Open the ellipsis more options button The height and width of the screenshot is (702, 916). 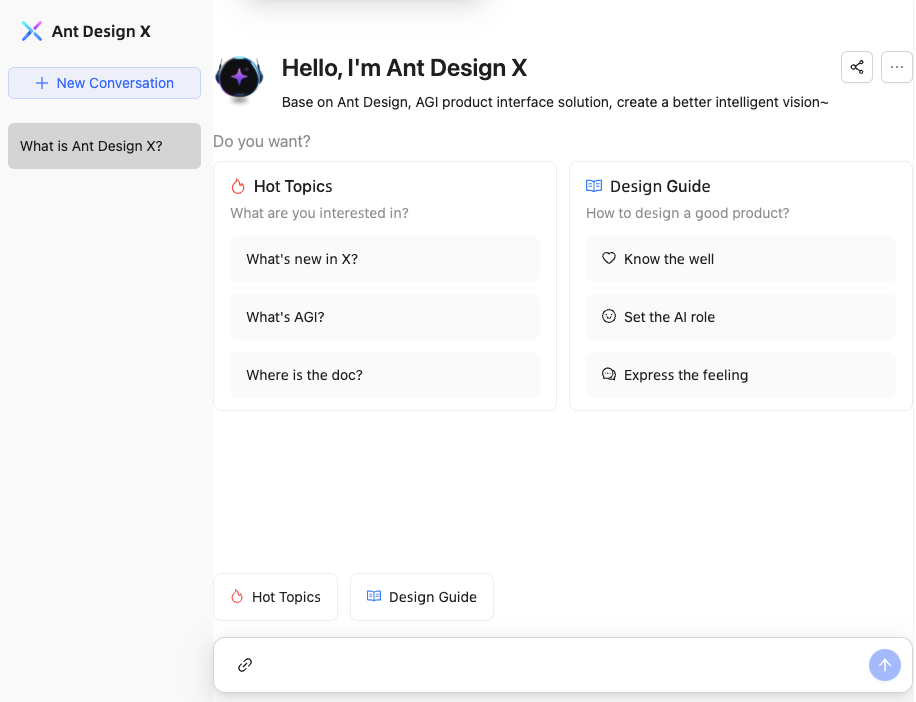coord(896,68)
